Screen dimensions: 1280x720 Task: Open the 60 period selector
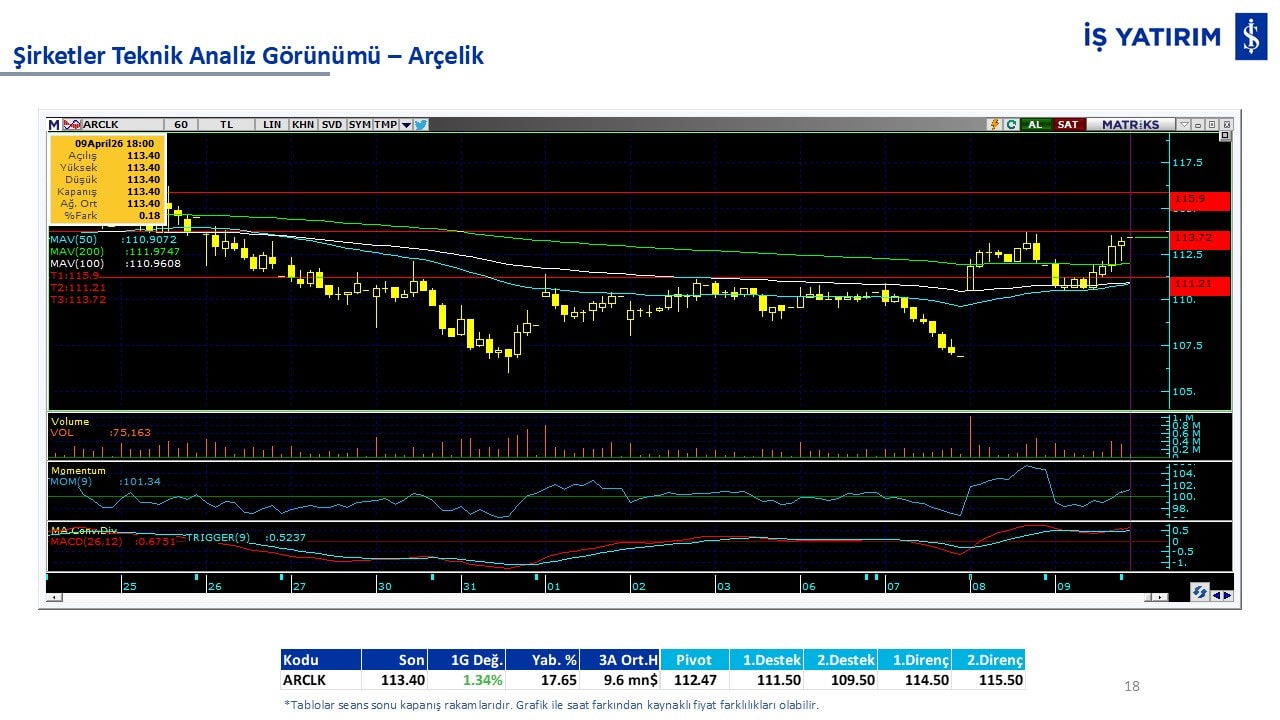(181, 125)
